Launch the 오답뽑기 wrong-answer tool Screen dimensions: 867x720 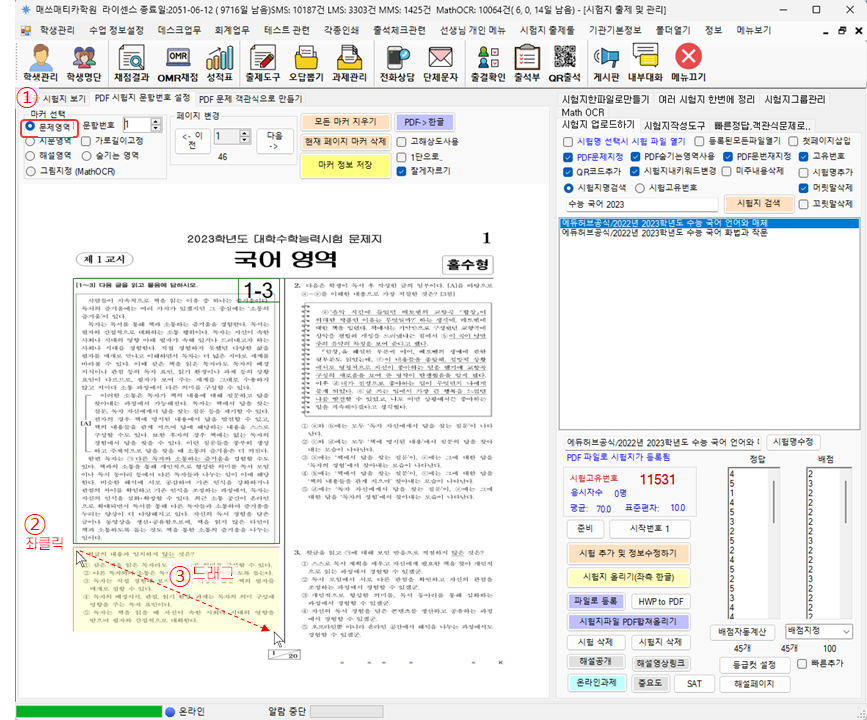coord(309,62)
